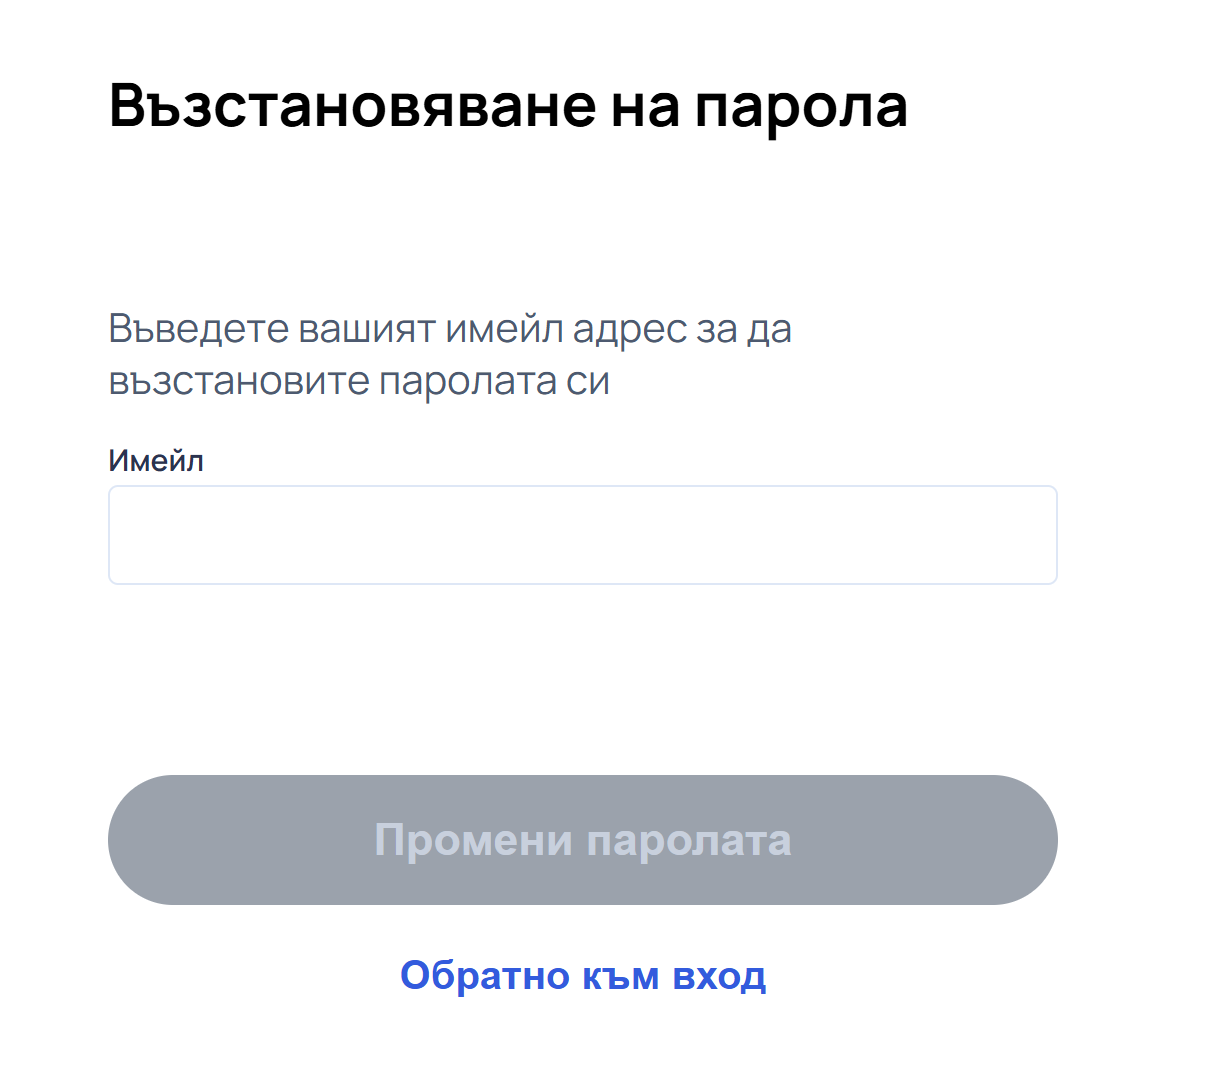This screenshot has height=1086, width=1206.
Task: Place cursor in the Имейл box
Action: click(582, 535)
